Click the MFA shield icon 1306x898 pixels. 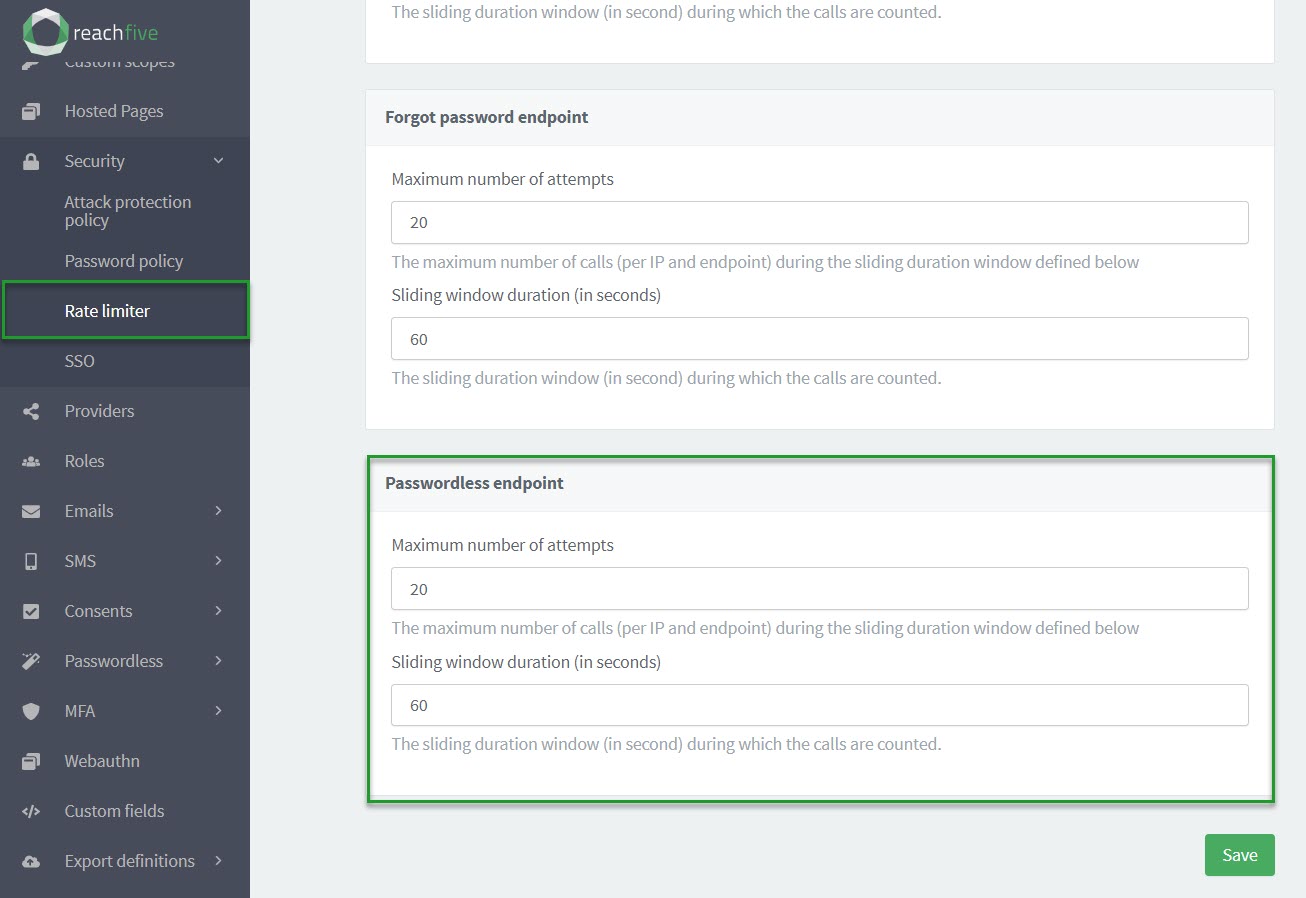[31, 711]
